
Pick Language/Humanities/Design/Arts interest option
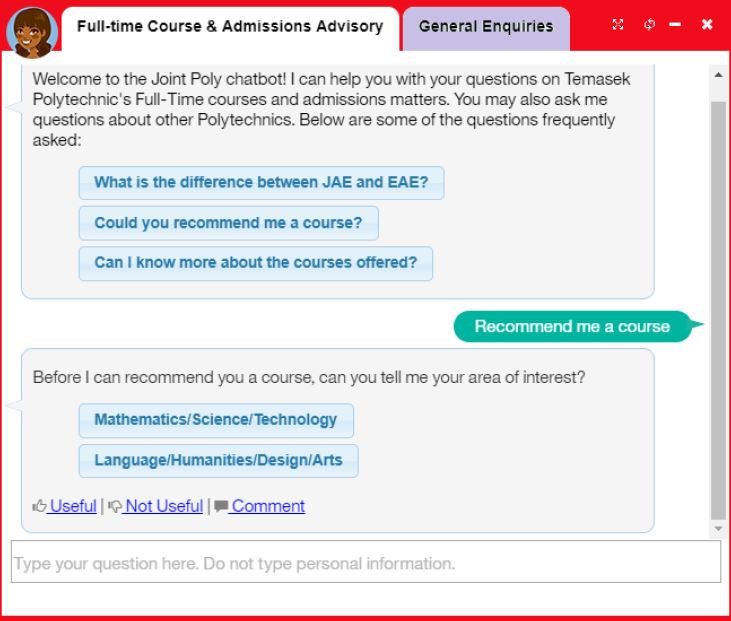click(218, 461)
